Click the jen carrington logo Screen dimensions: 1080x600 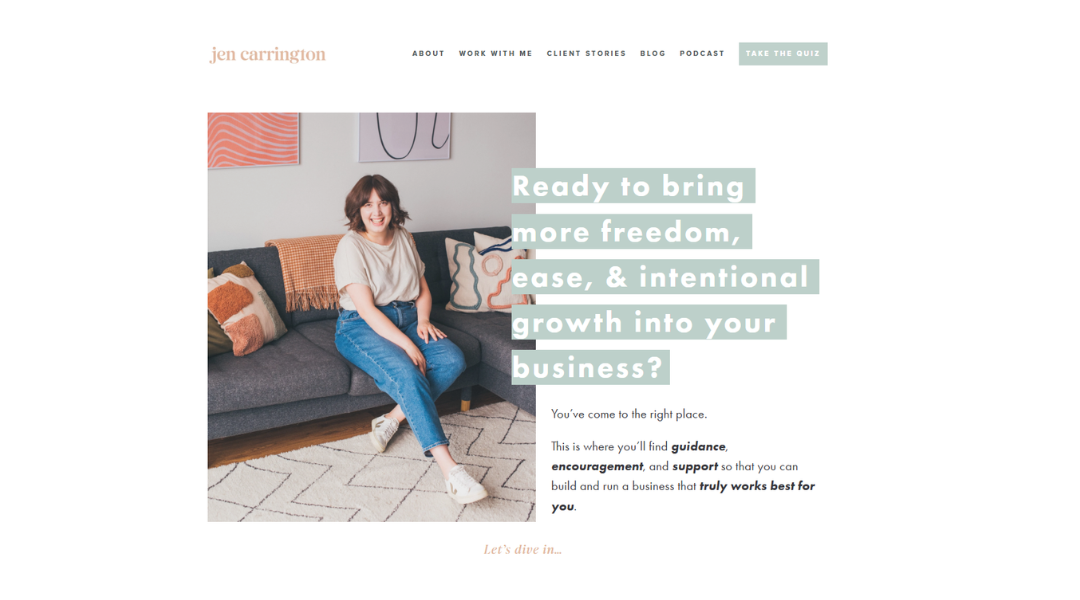267,54
